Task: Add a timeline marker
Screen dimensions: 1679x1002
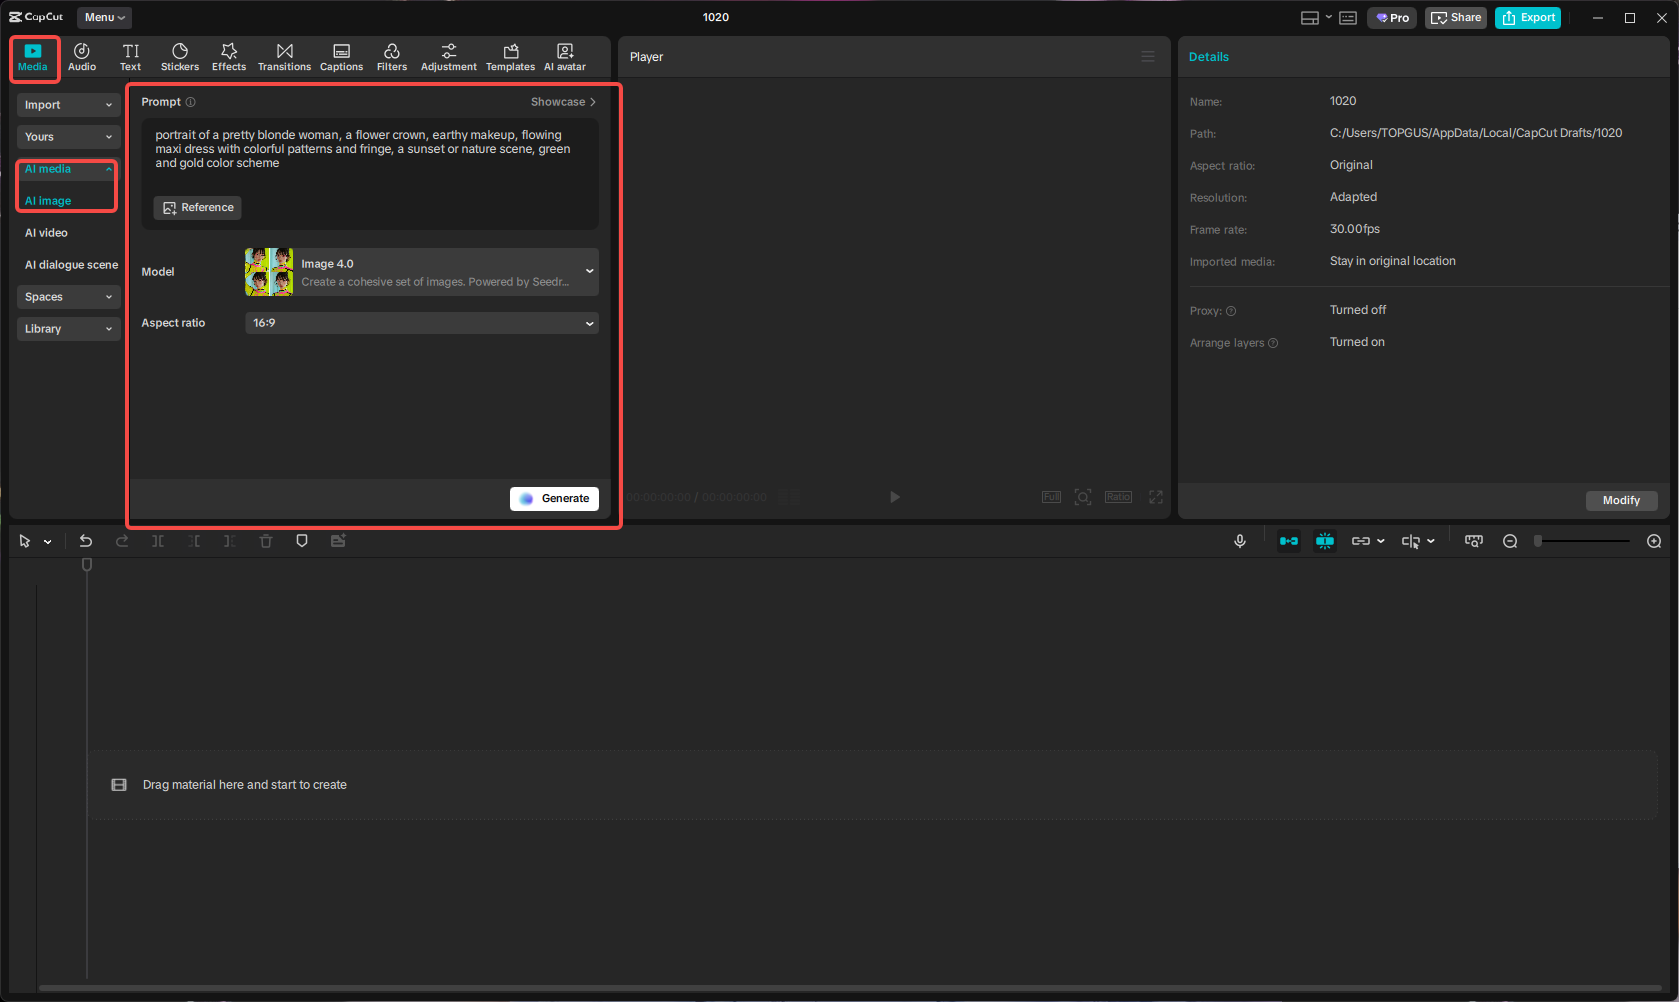Action: 302,541
